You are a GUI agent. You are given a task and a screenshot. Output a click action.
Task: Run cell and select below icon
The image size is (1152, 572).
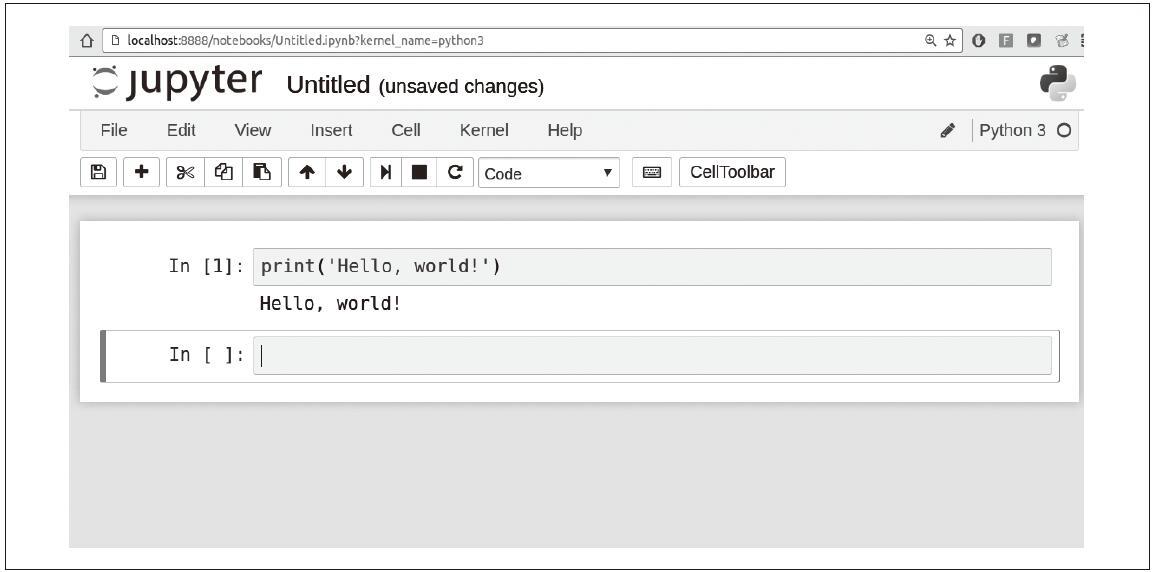tap(386, 172)
